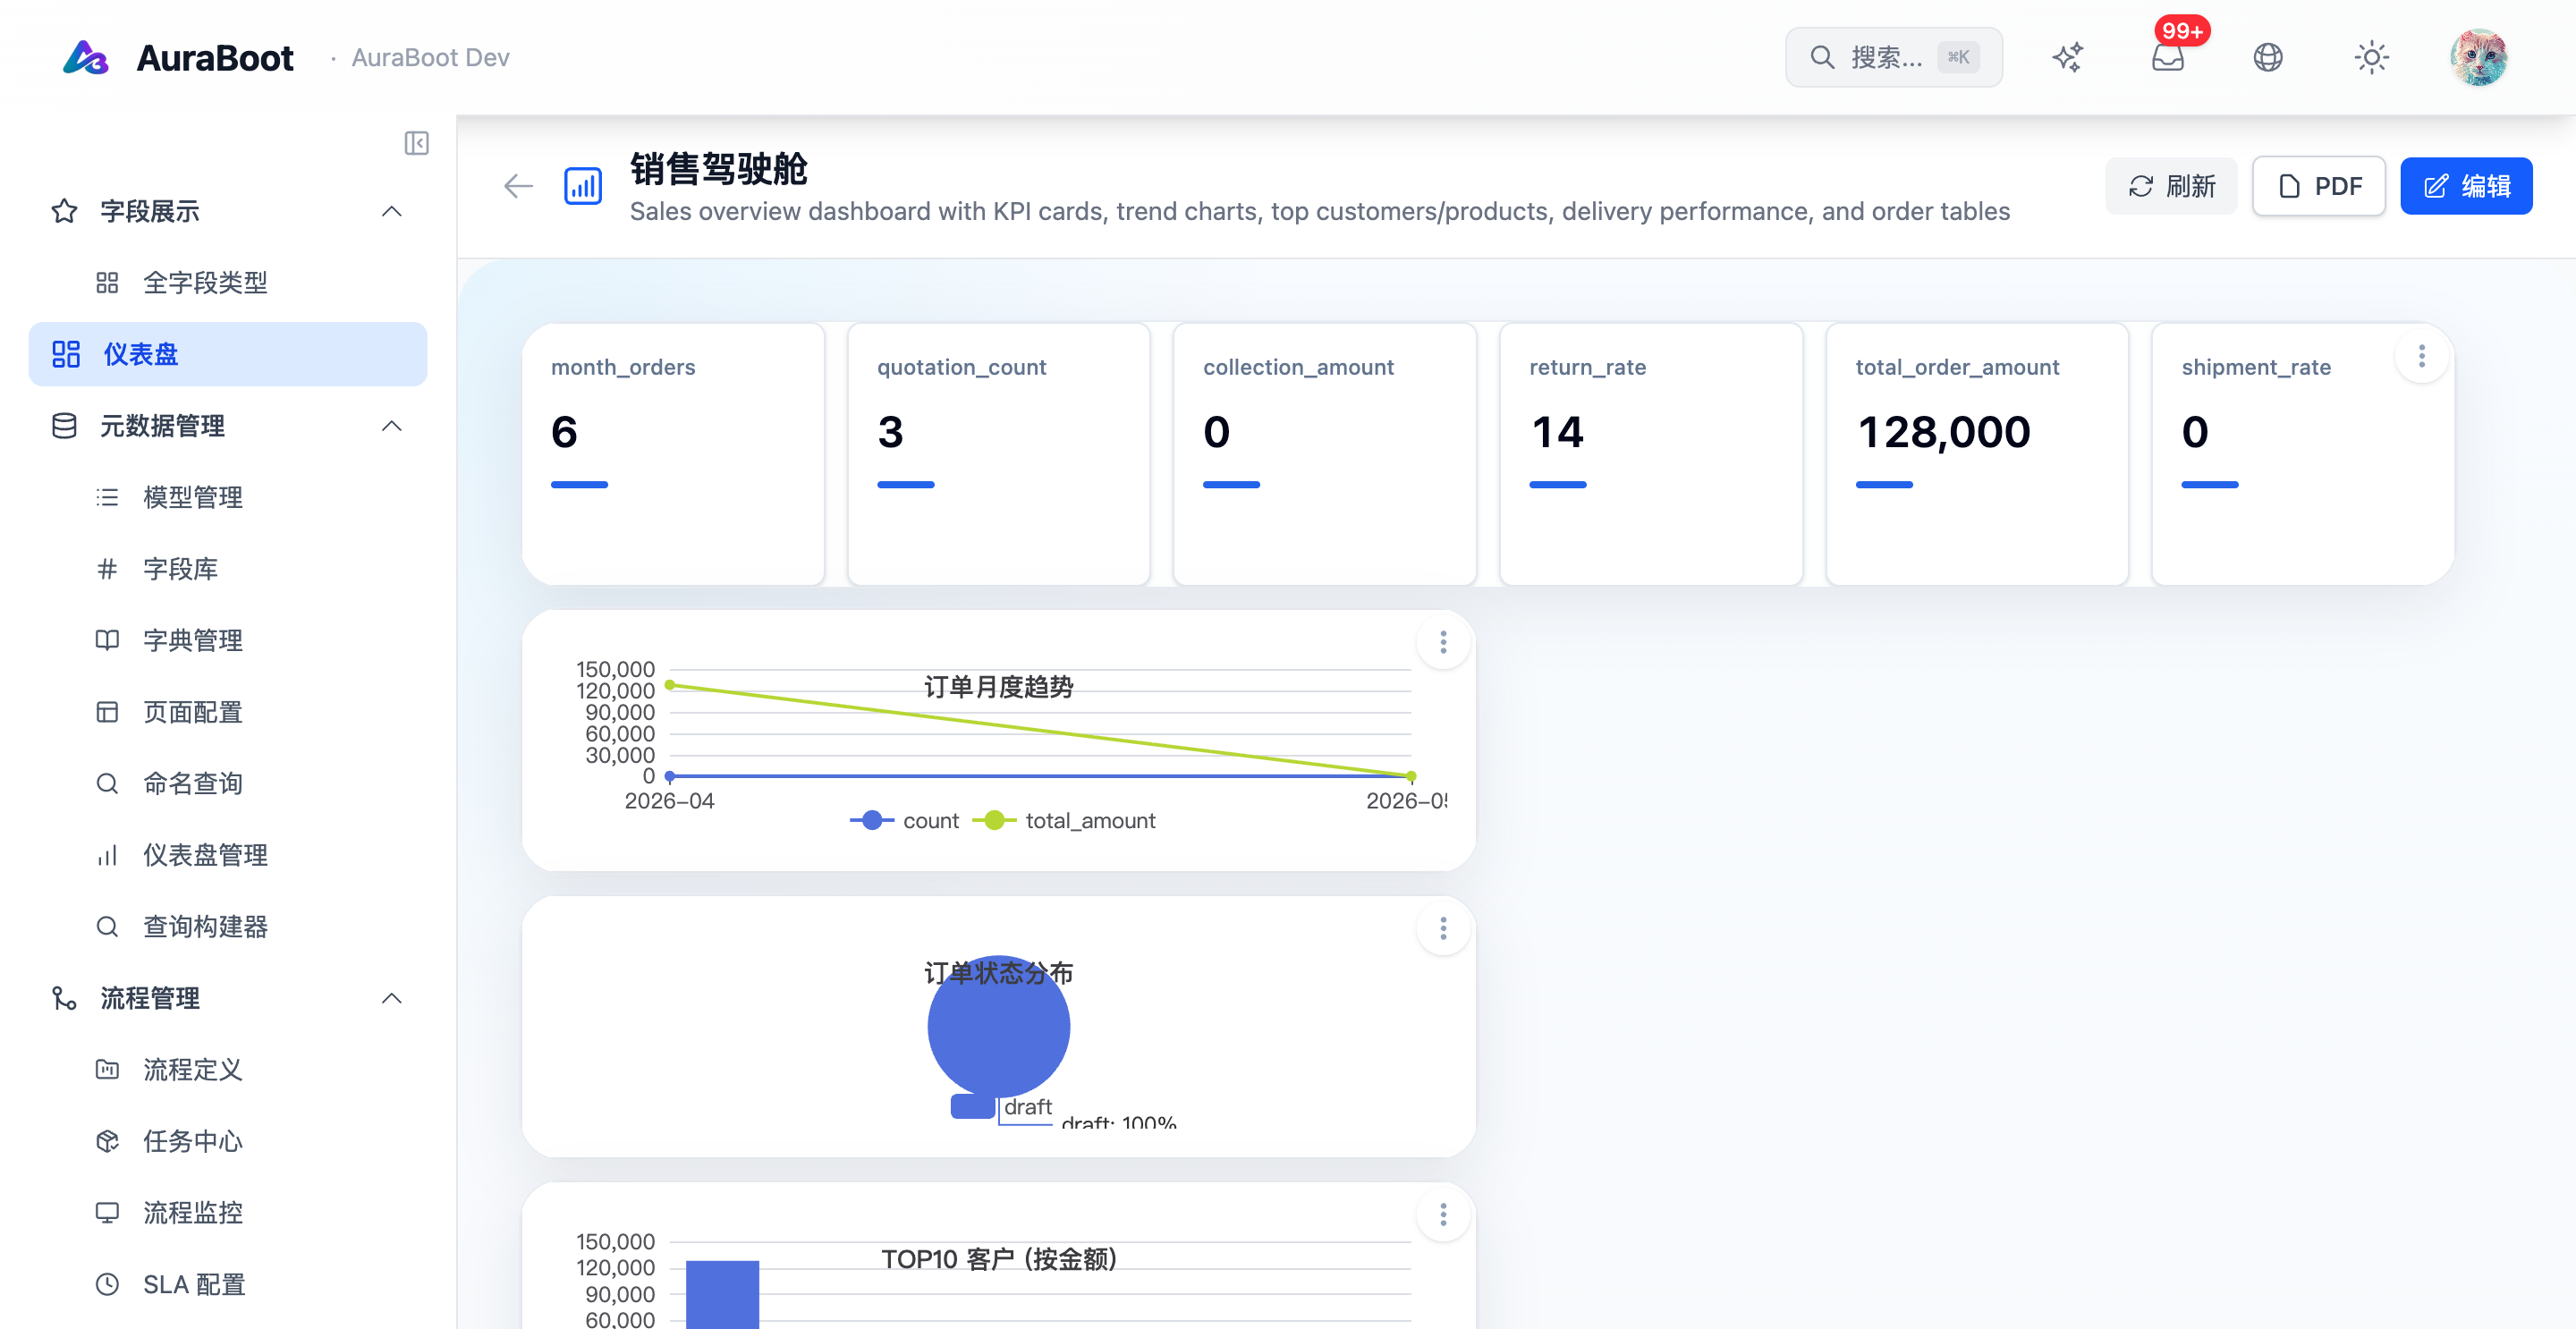This screenshot has height=1329, width=2576.
Task: Open the notifications inbox icon
Action: tap(2167, 57)
